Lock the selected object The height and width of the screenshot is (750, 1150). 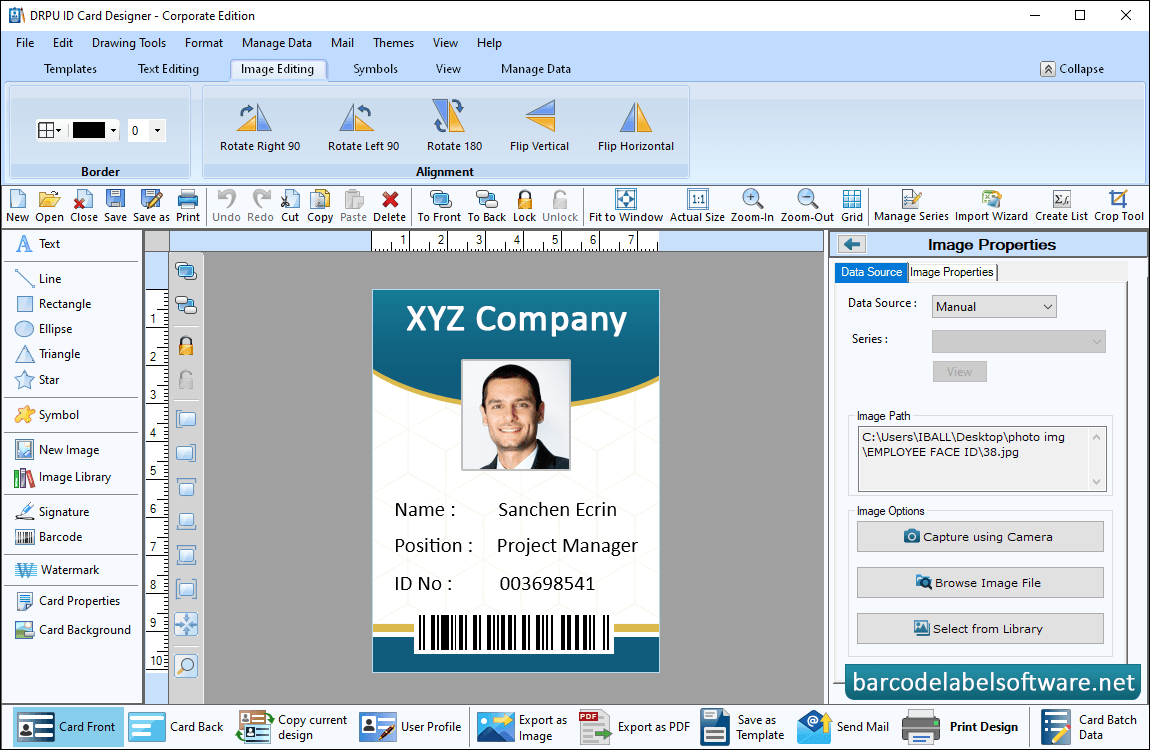524,205
